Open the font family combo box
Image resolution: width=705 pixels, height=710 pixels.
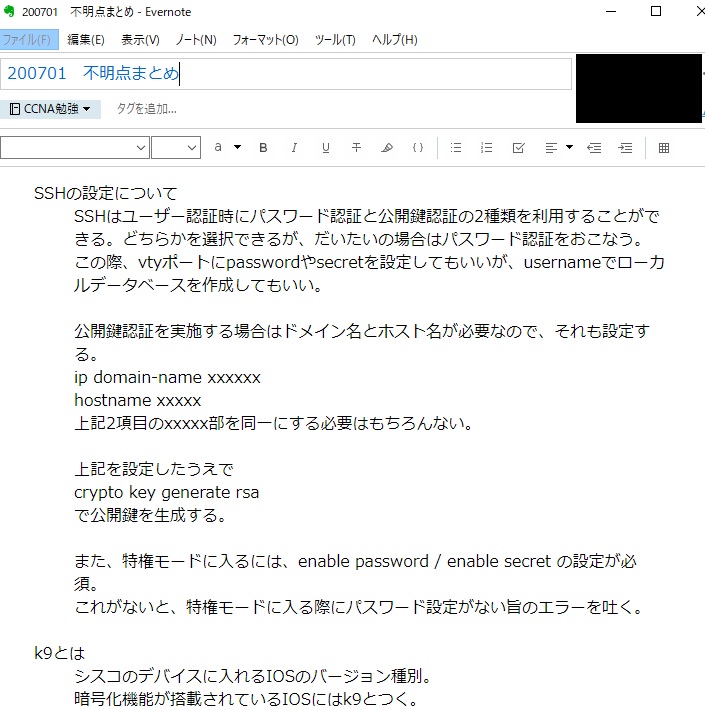(x=75, y=148)
